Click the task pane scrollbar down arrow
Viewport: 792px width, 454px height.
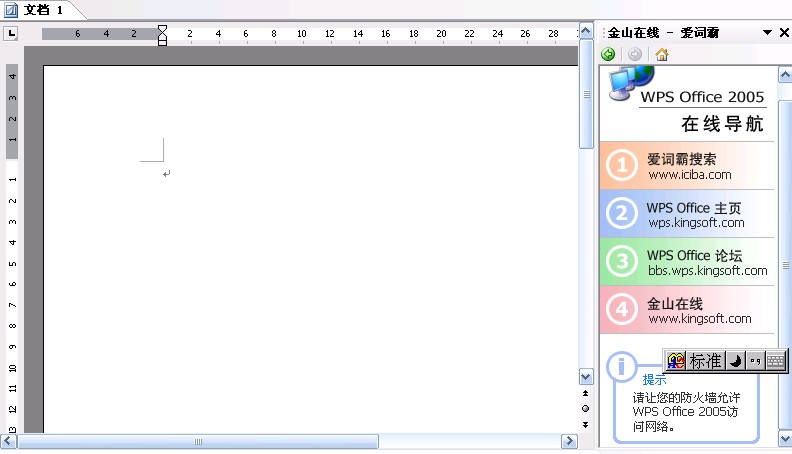(785, 438)
